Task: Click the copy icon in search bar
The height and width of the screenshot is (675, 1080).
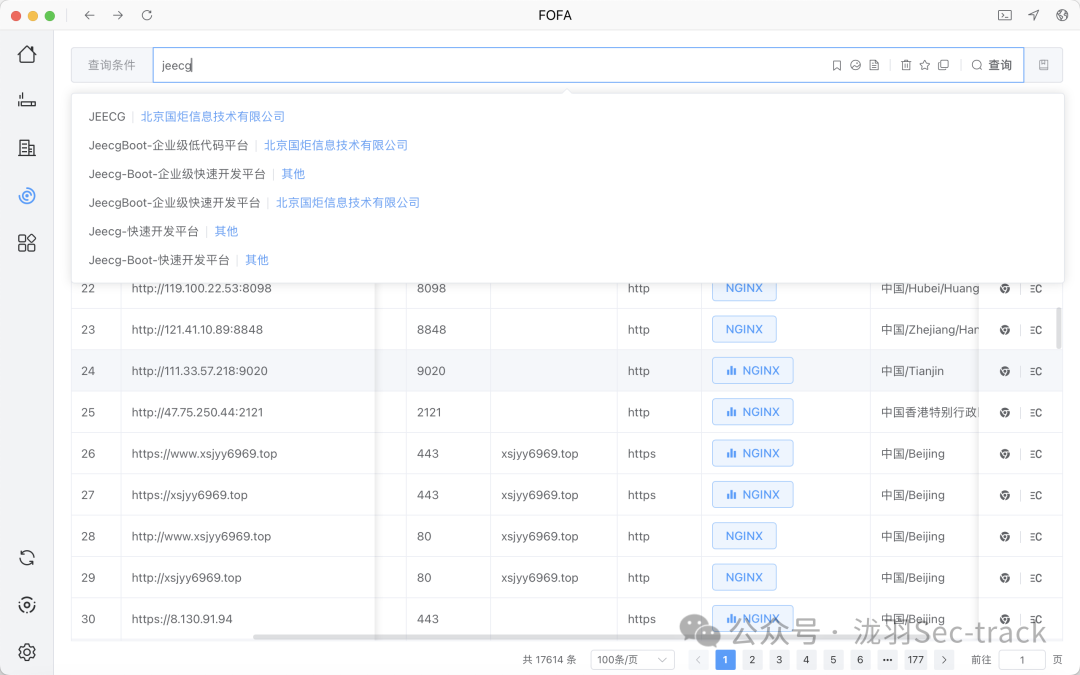Action: (944, 65)
